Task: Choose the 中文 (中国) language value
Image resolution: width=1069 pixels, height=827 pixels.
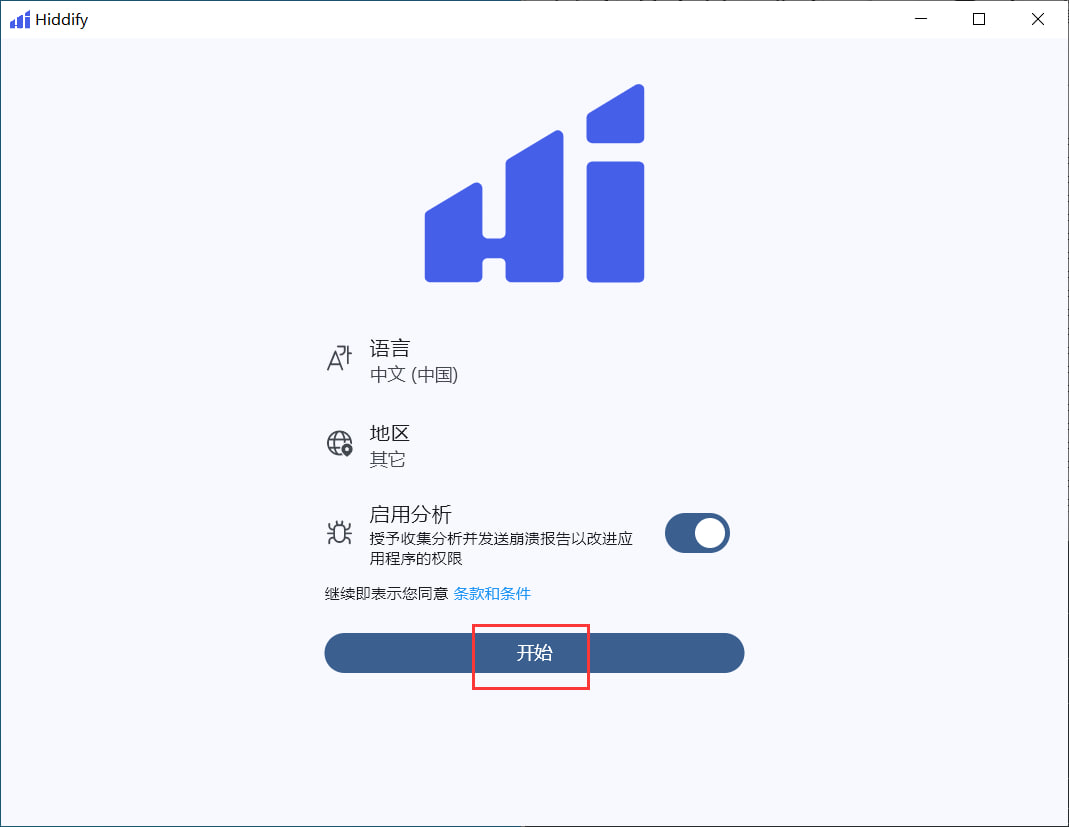Action: pos(414,375)
